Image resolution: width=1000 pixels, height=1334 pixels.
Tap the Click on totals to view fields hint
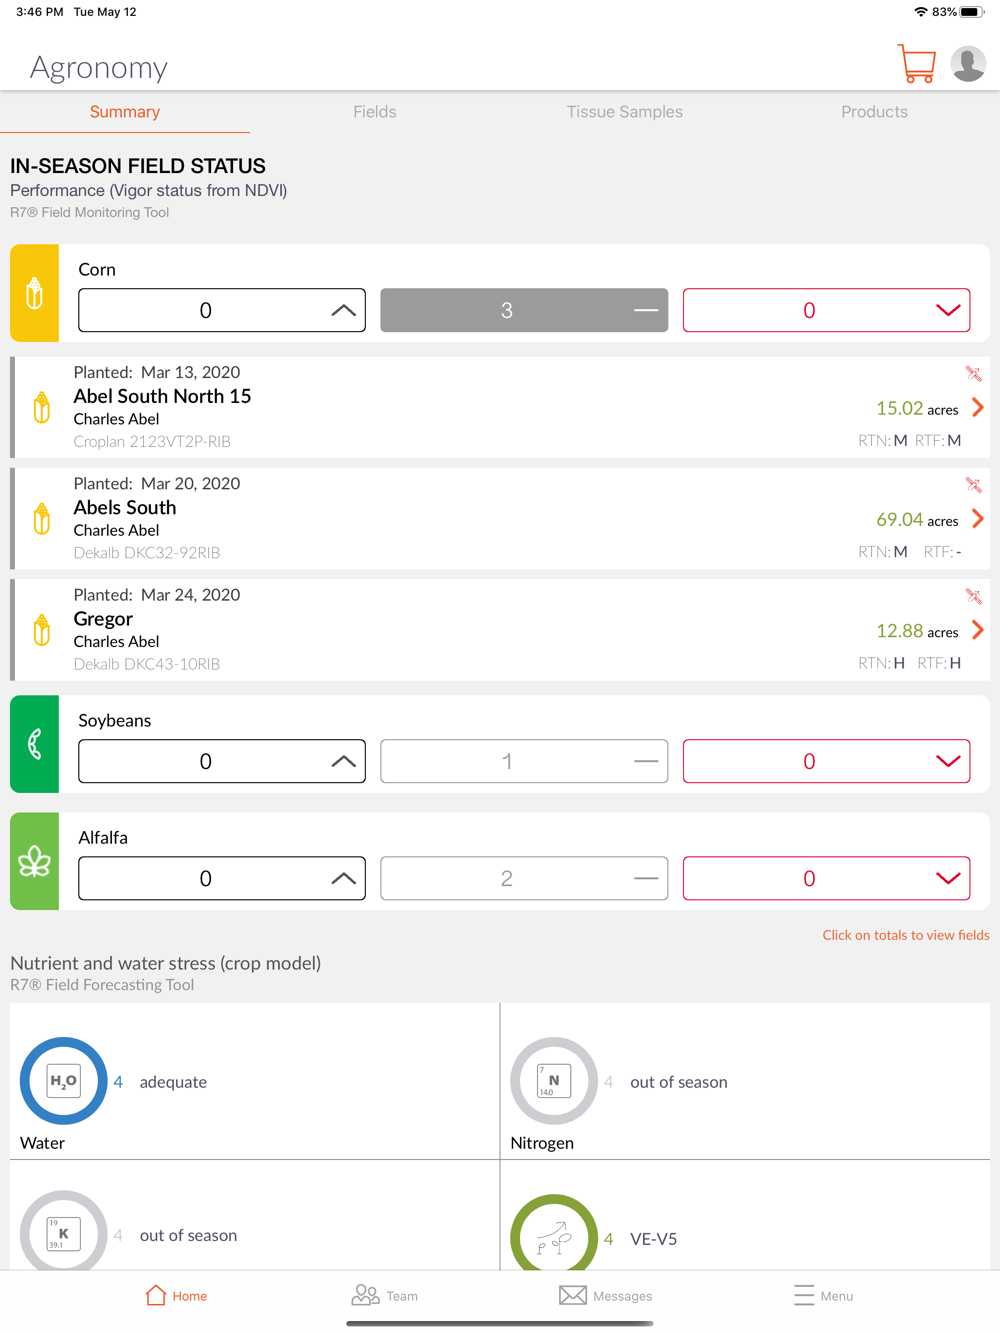(x=906, y=935)
